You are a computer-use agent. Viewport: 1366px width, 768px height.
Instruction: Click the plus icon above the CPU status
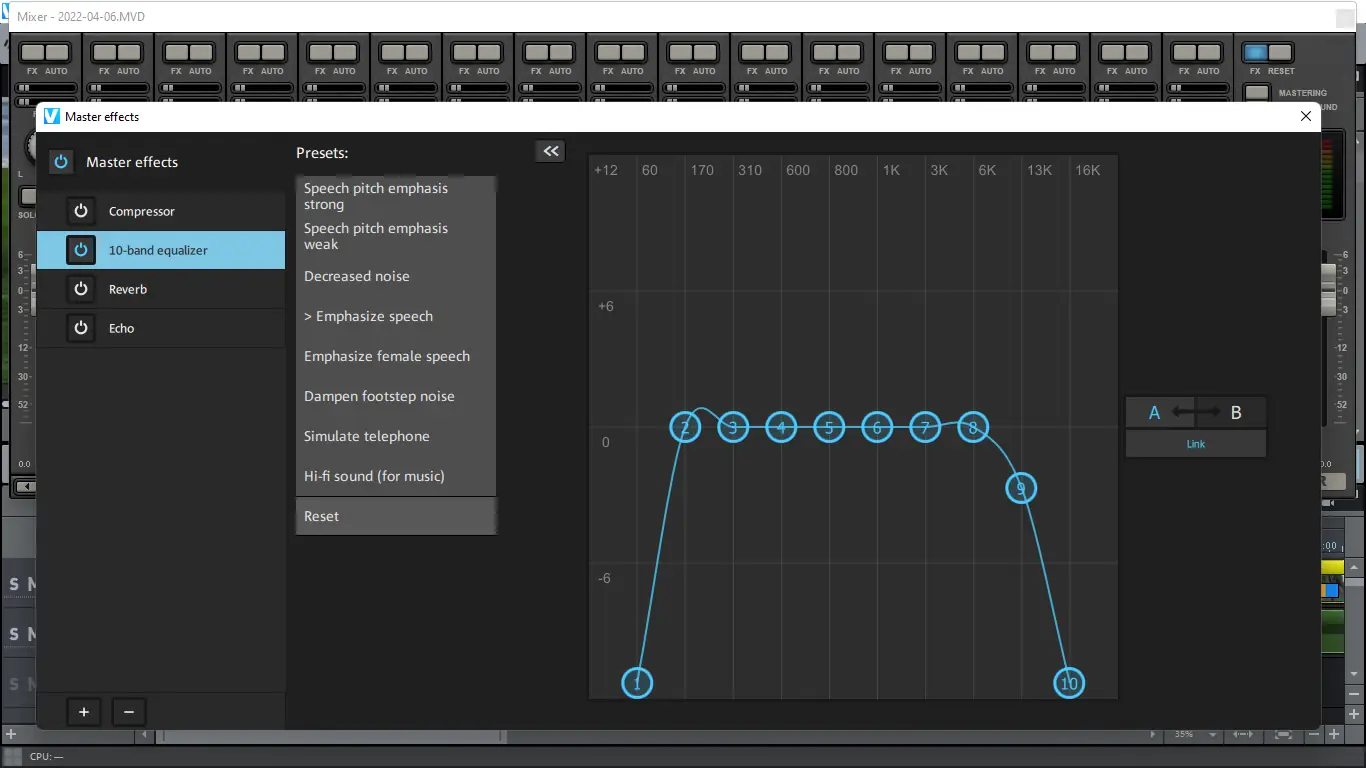coord(11,735)
